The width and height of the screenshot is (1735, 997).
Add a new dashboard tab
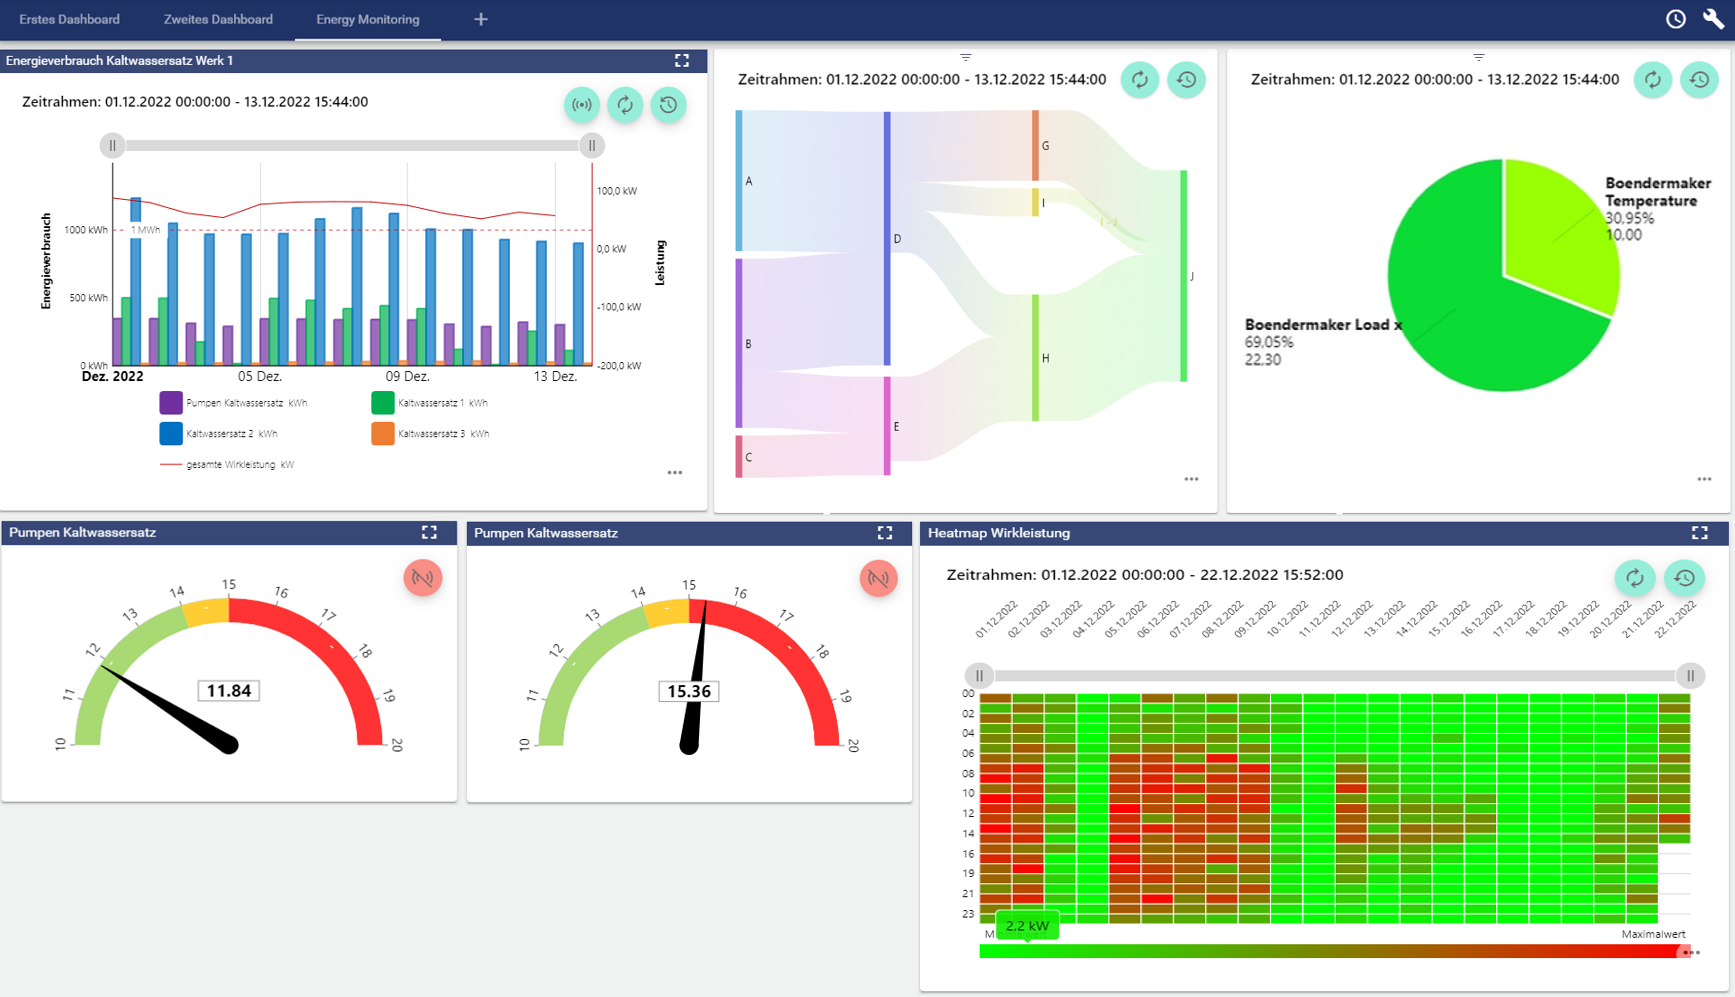pyautogui.click(x=481, y=19)
